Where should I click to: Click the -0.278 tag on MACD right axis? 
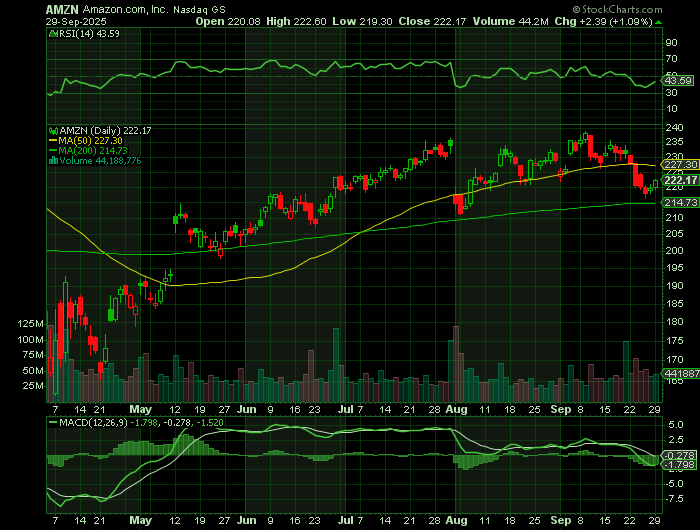[x=679, y=455]
